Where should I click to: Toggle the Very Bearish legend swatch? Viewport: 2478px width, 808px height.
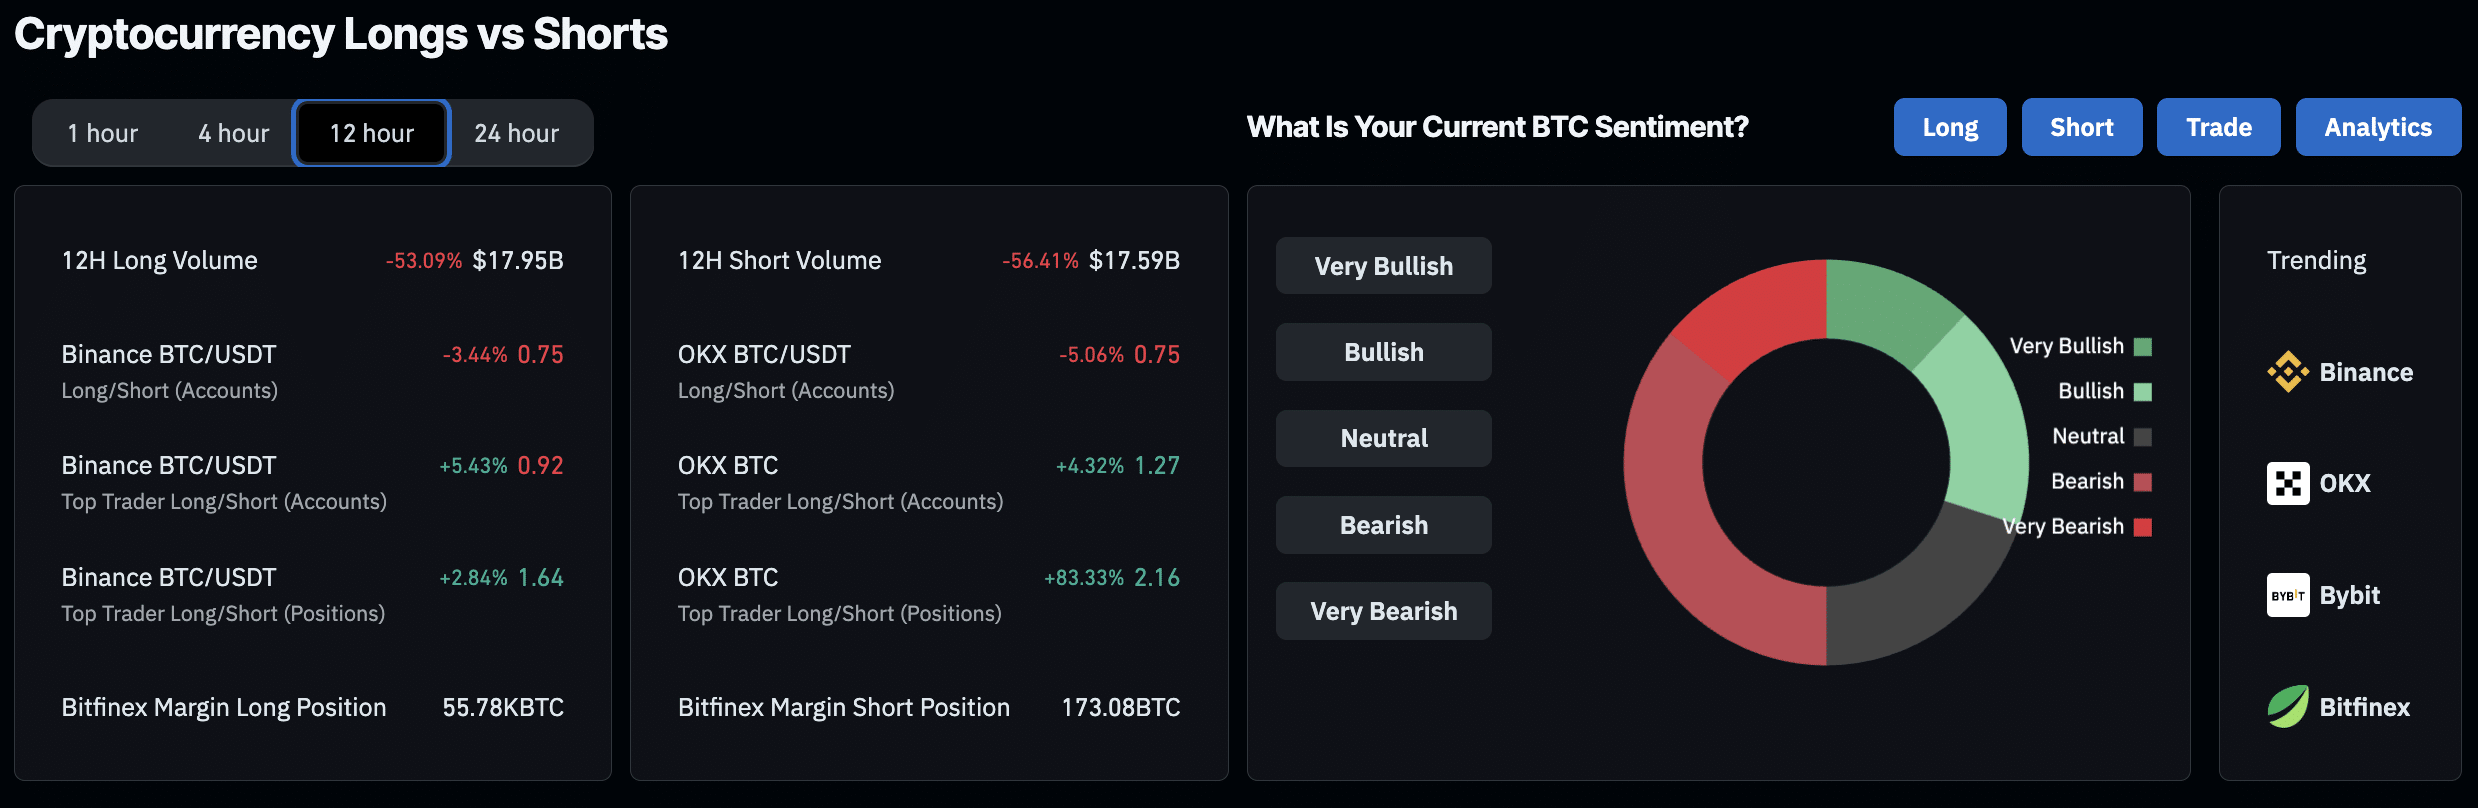(x=2142, y=527)
